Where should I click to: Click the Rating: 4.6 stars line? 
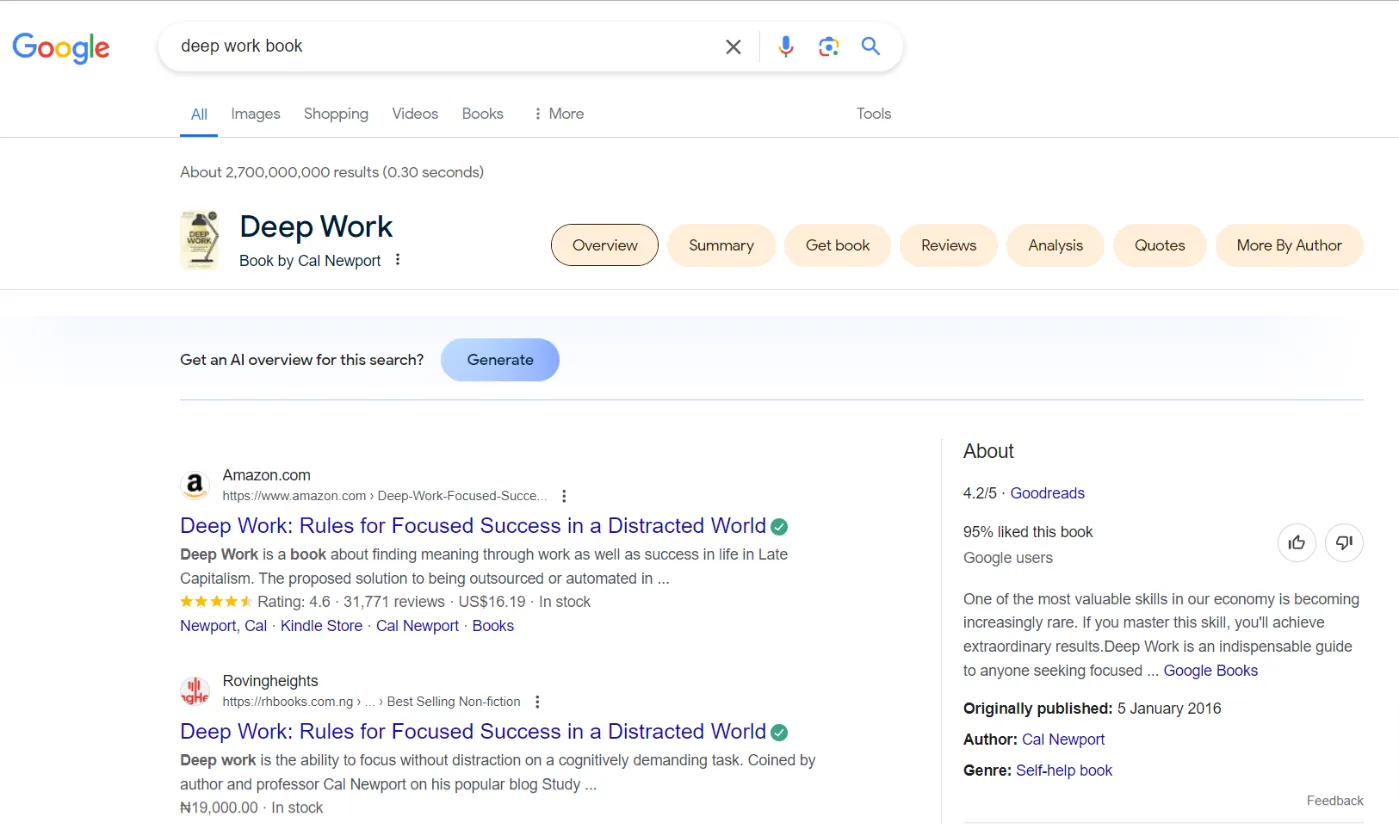[x=385, y=602]
